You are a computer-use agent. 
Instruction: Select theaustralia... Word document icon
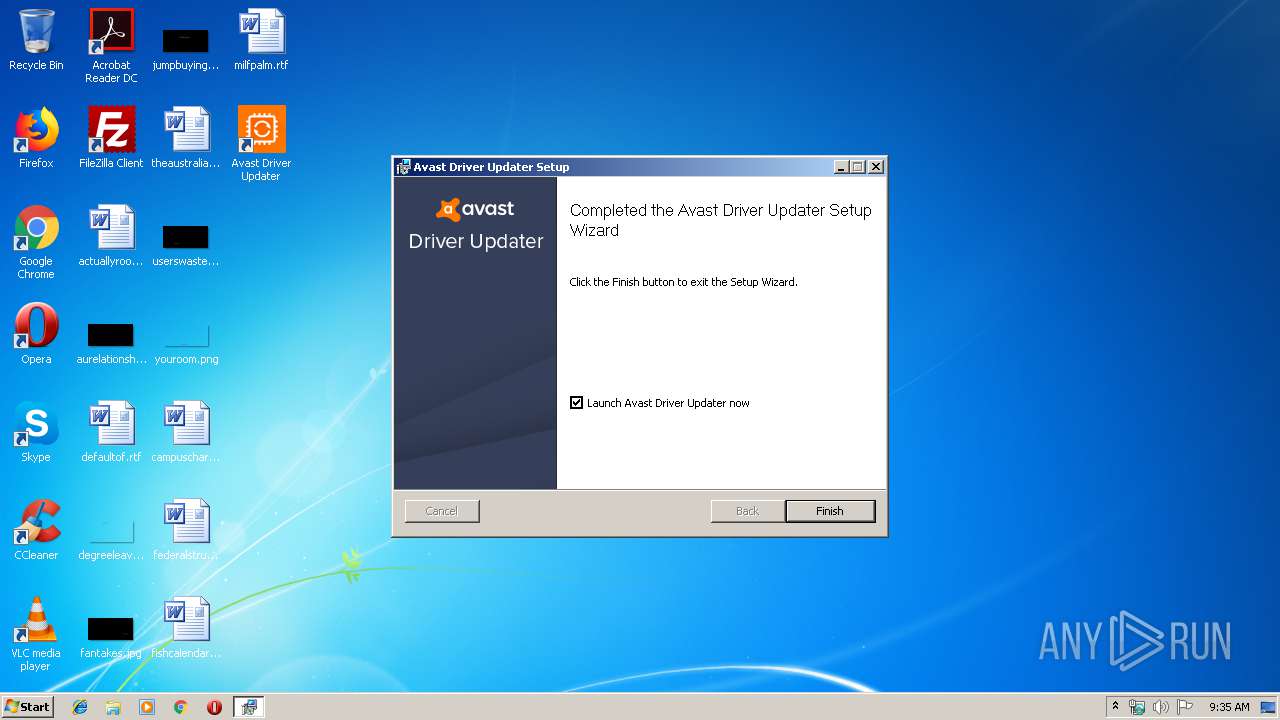coord(186,139)
